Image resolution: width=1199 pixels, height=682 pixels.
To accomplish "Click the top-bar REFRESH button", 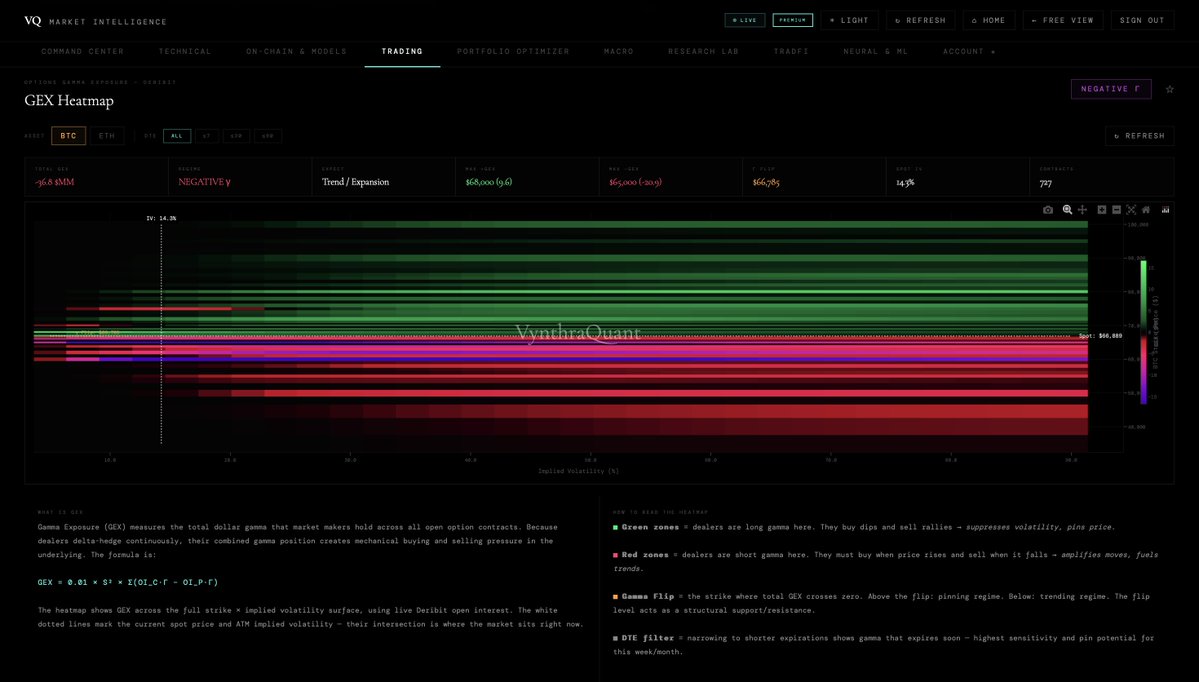I will 921,21.
